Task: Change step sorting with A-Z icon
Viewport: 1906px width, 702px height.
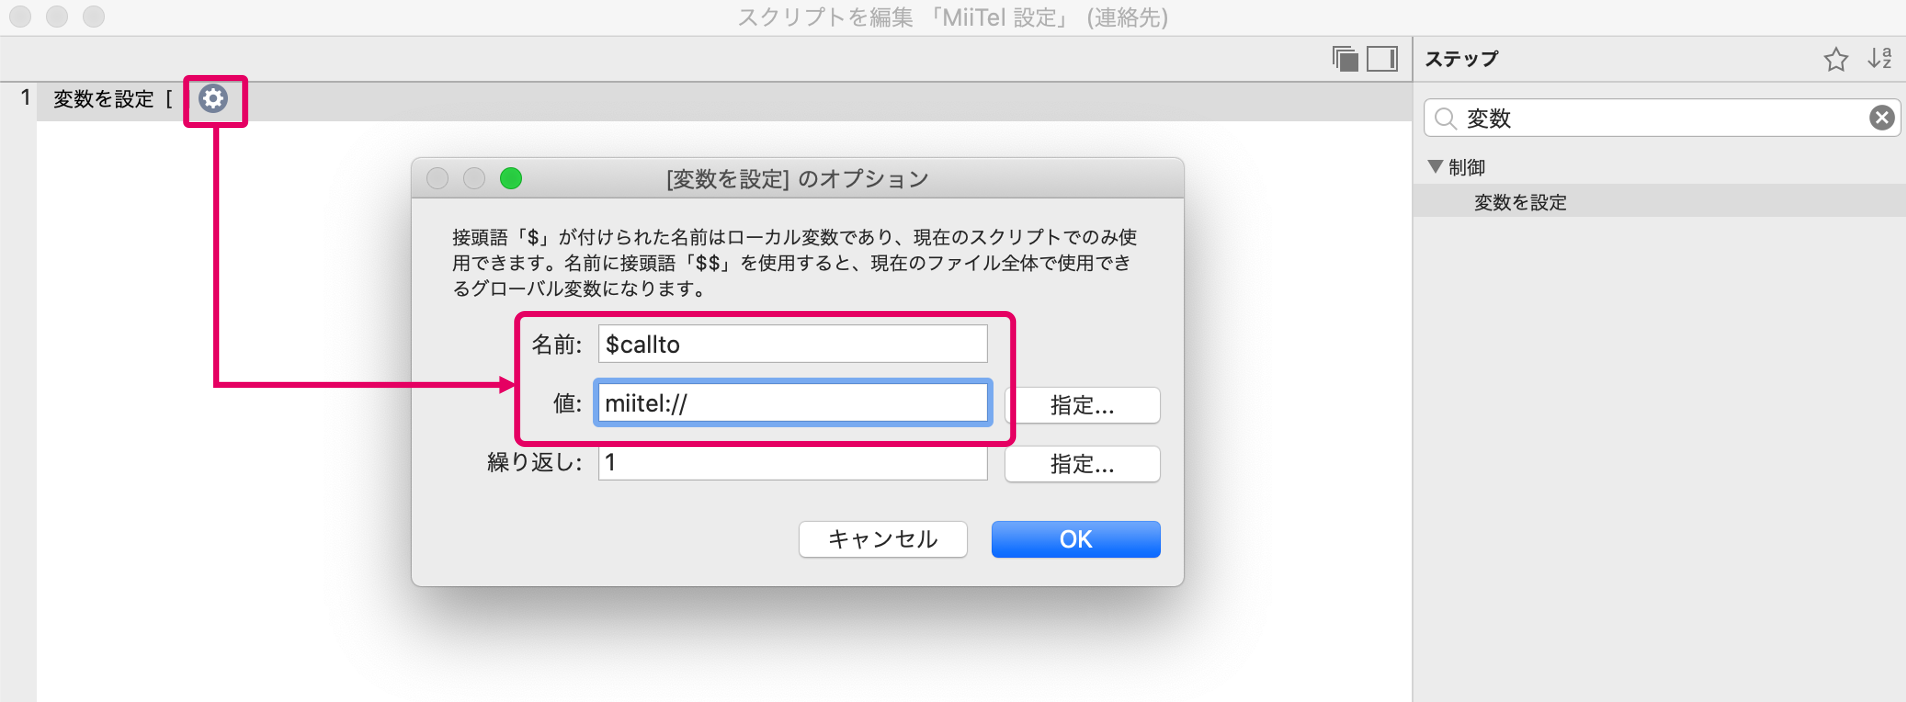Action: click(1880, 59)
